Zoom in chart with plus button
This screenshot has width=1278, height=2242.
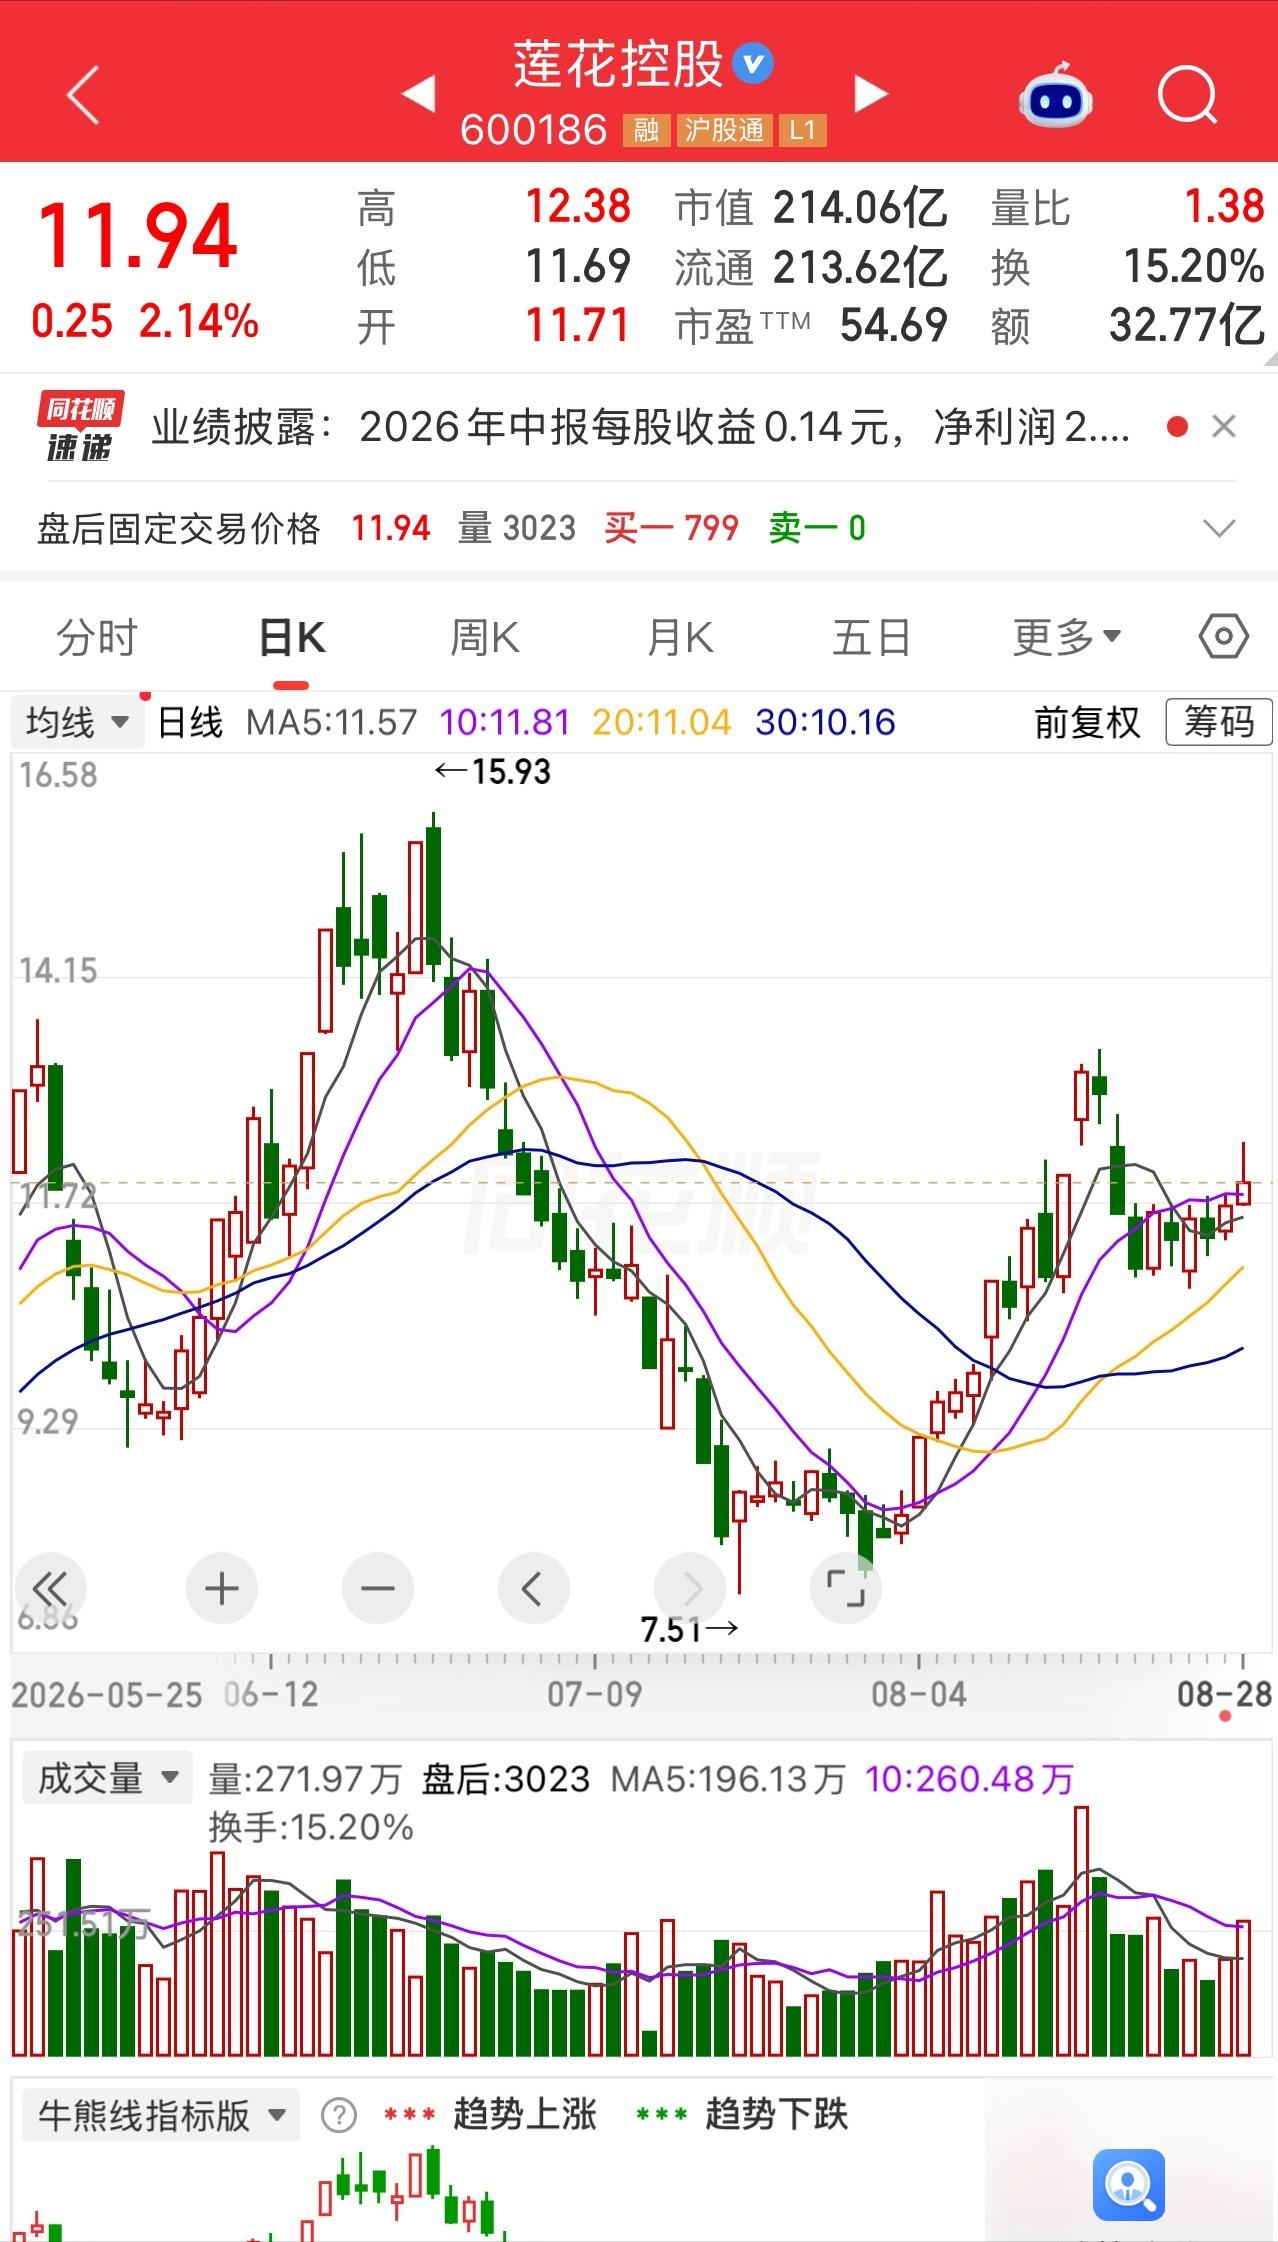tap(221, 1588)
